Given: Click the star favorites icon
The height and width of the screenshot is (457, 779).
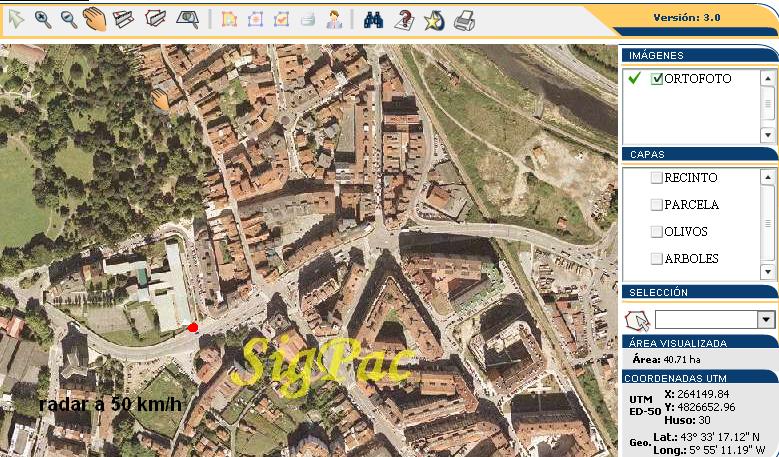Looking at the screenshot, I should pos(433,19).
